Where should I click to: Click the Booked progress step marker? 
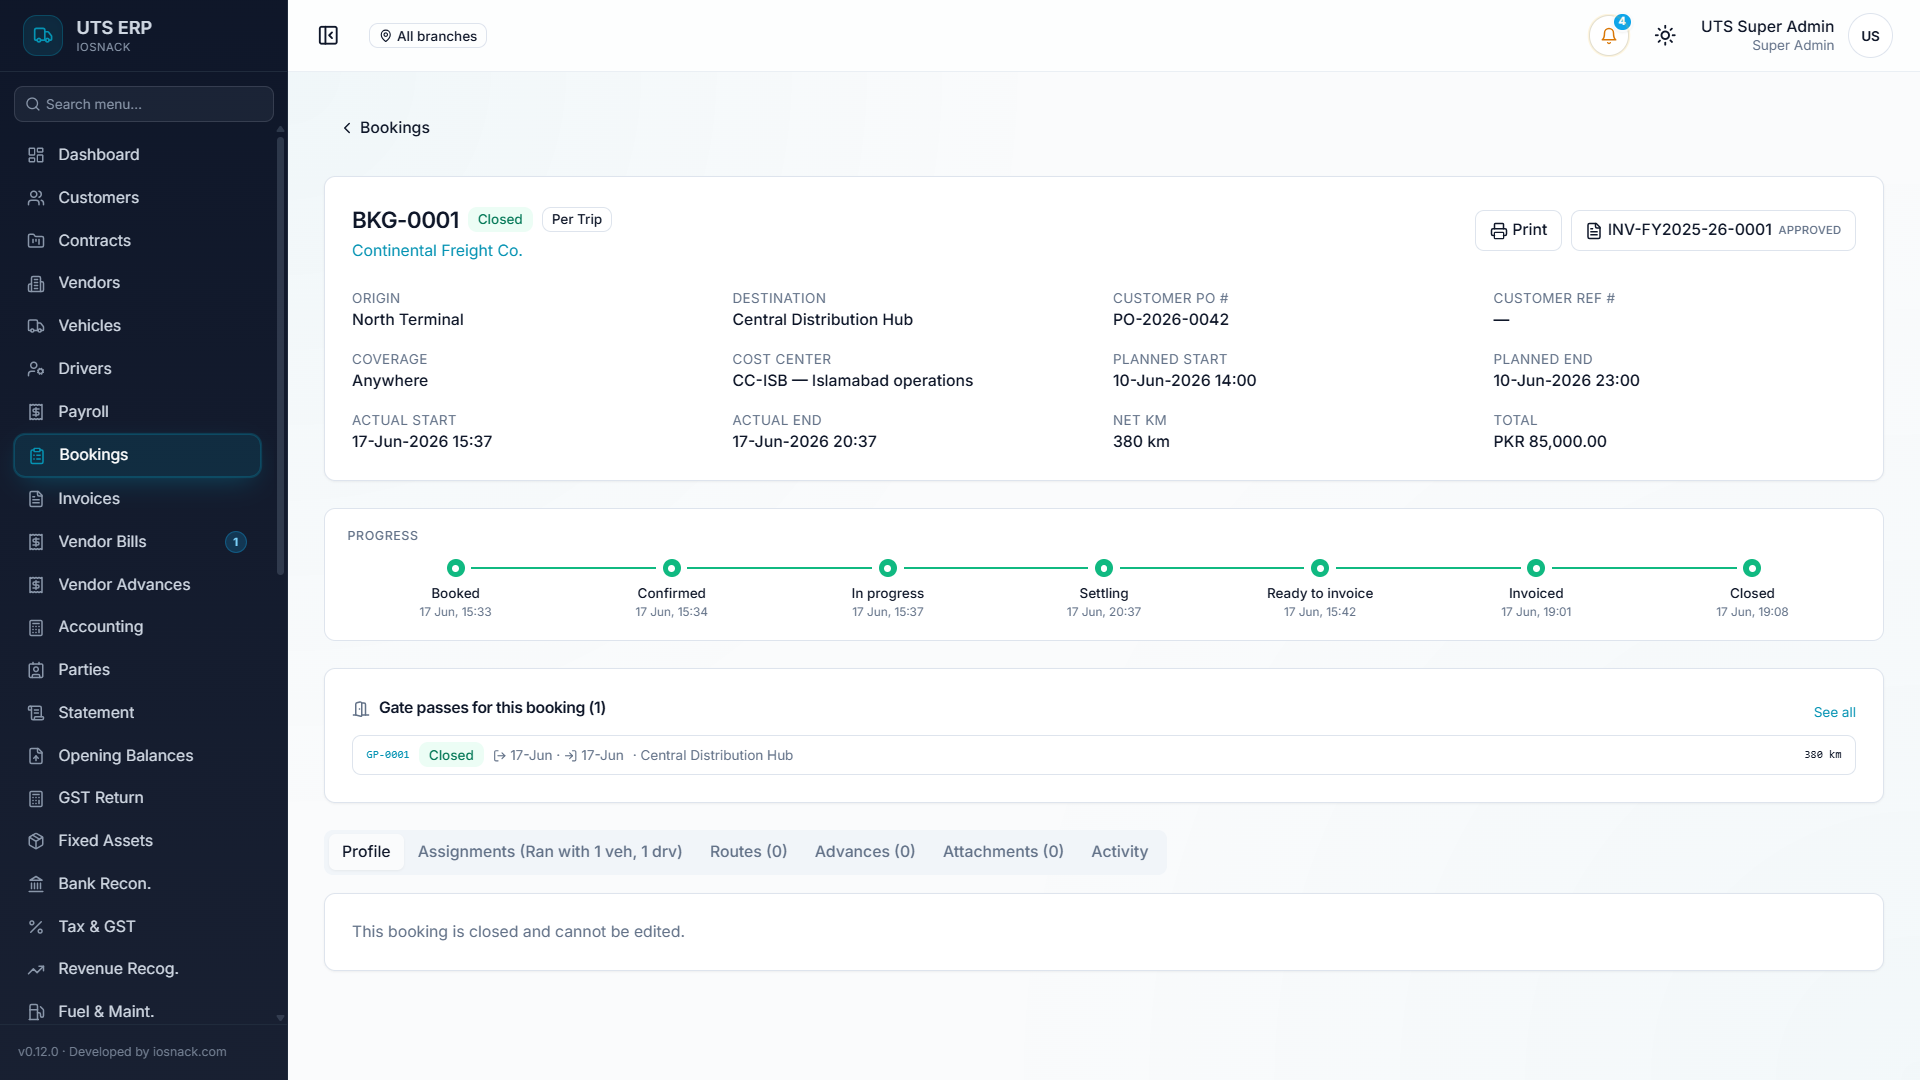tap(456, 568)
